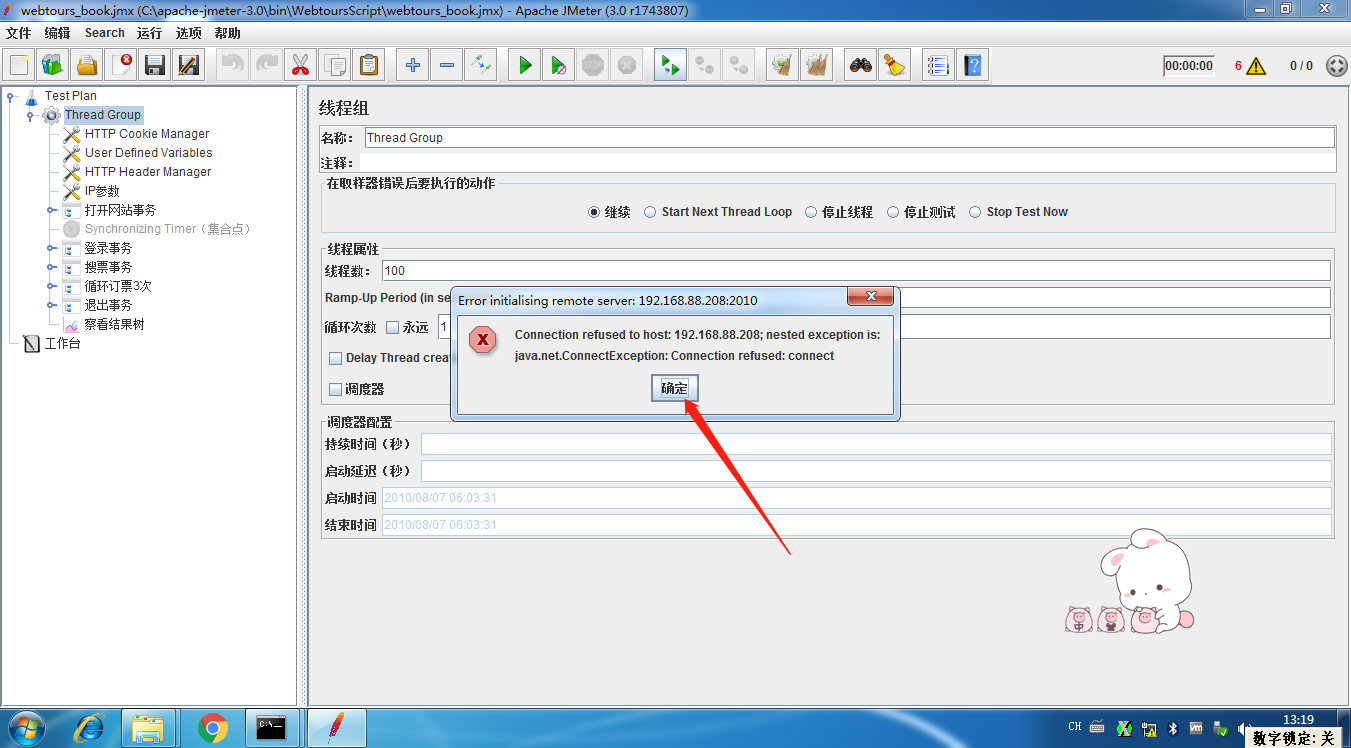Click the Remote Start All icon
This screenshot has width=1351, height=748.
(x=670, y=66)
